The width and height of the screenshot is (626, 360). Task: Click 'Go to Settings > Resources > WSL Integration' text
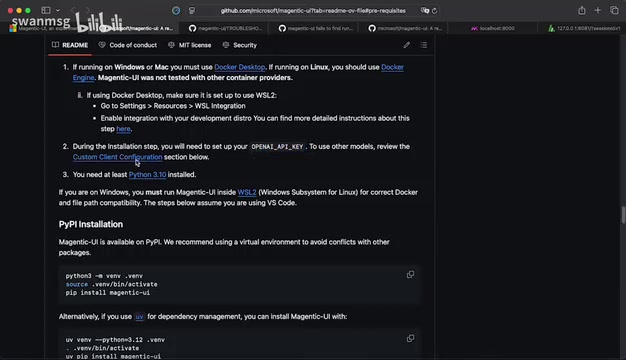pos(173,106)
